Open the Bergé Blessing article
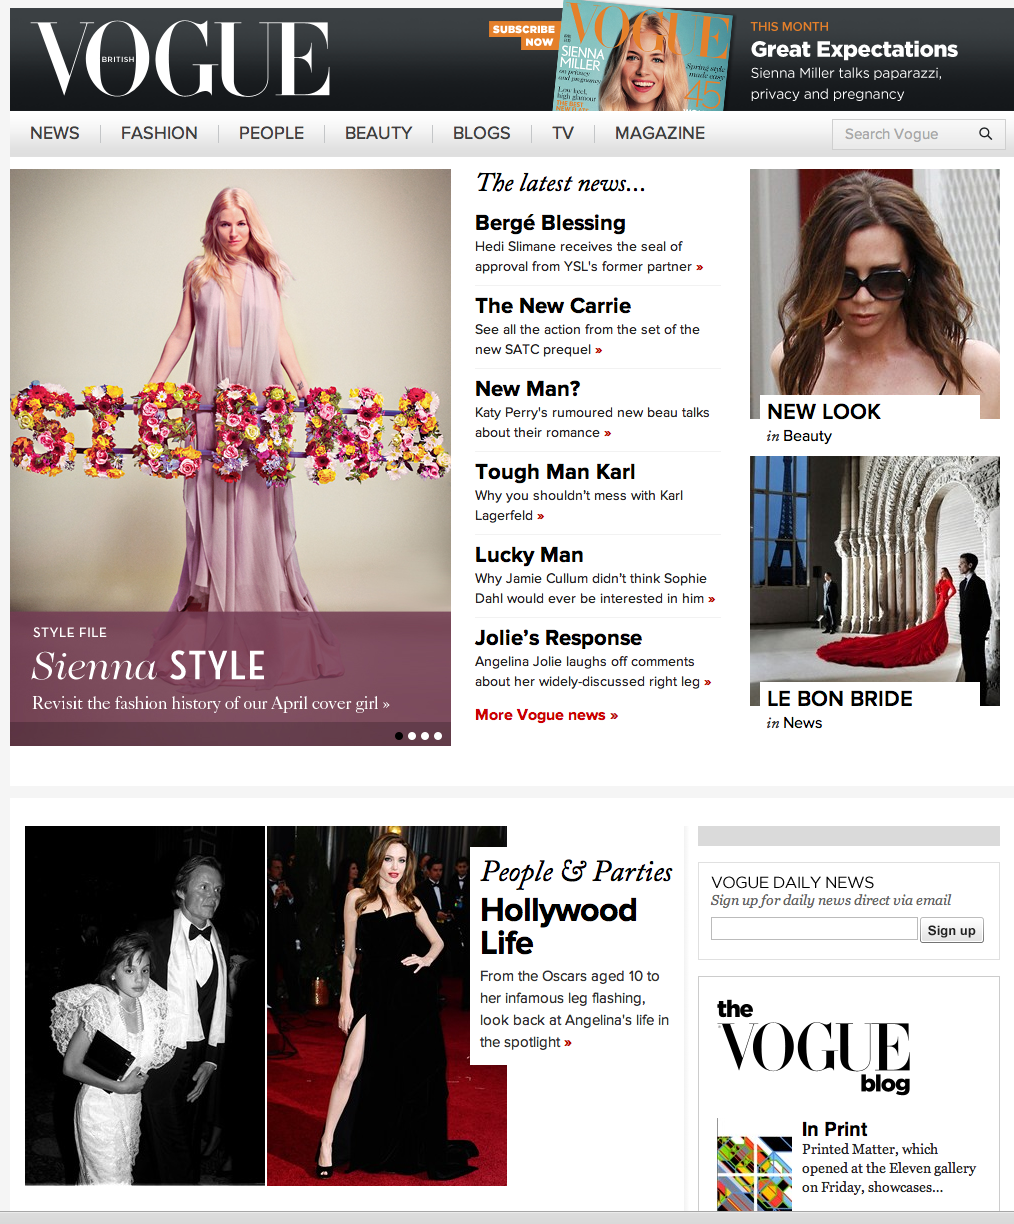 (x=550, y=223)
